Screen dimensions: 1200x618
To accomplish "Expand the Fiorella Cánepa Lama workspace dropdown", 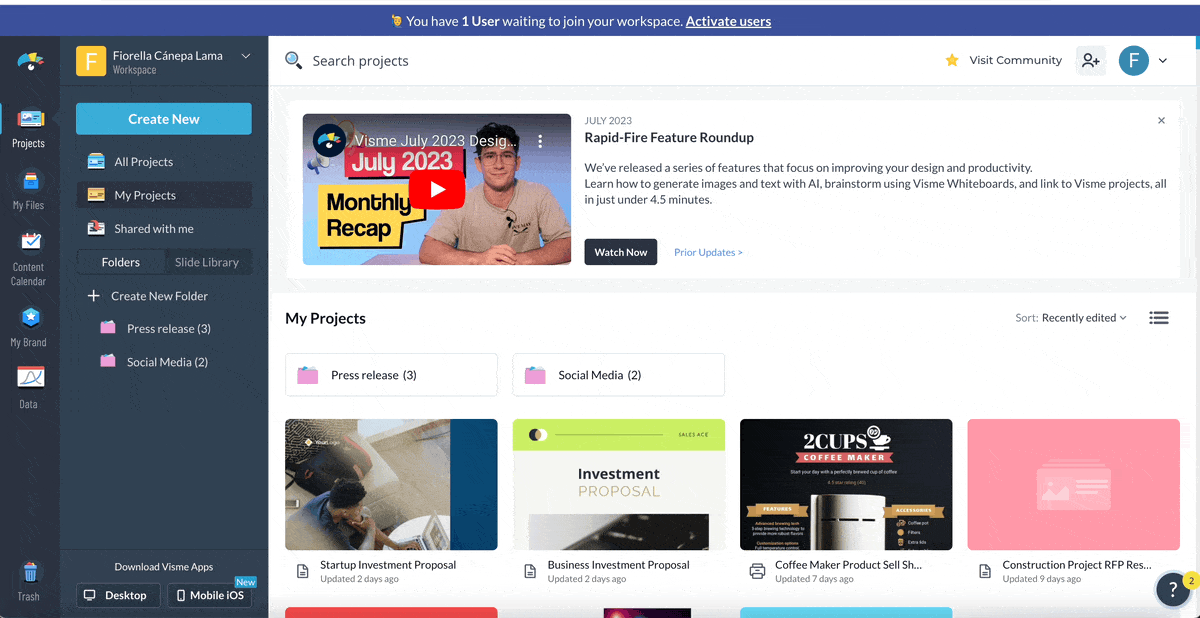I will click(x=246, y=57).
